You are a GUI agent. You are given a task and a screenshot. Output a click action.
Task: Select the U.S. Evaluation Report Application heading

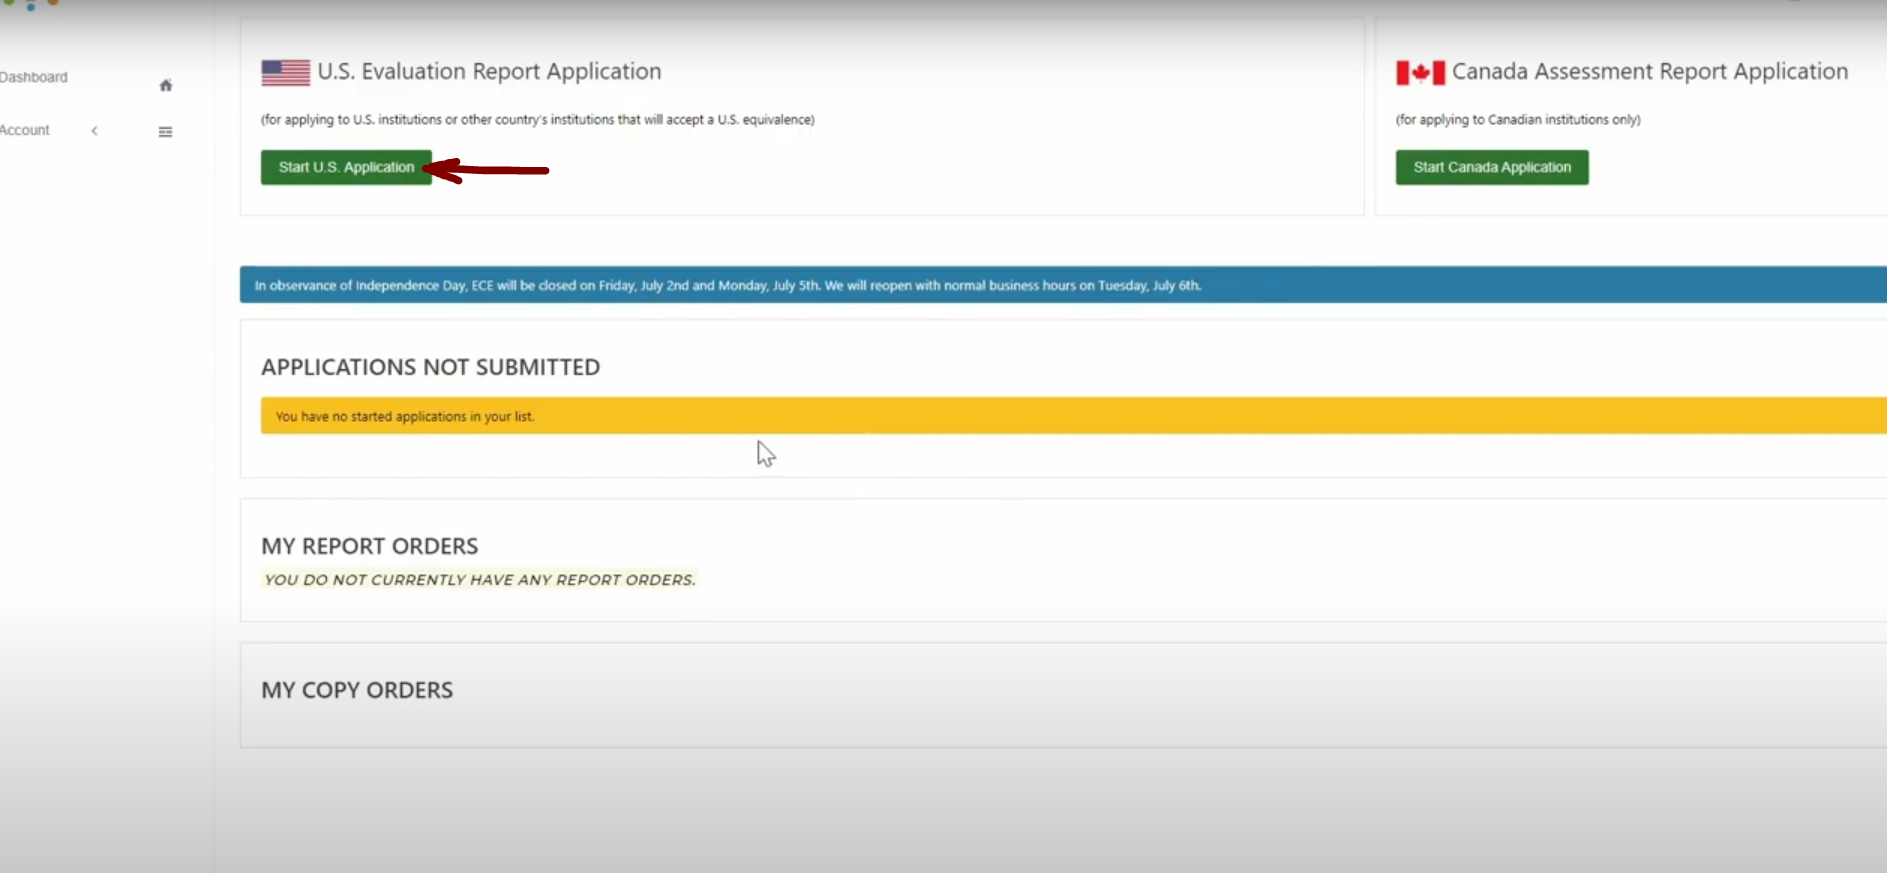[x=489, y=72]
